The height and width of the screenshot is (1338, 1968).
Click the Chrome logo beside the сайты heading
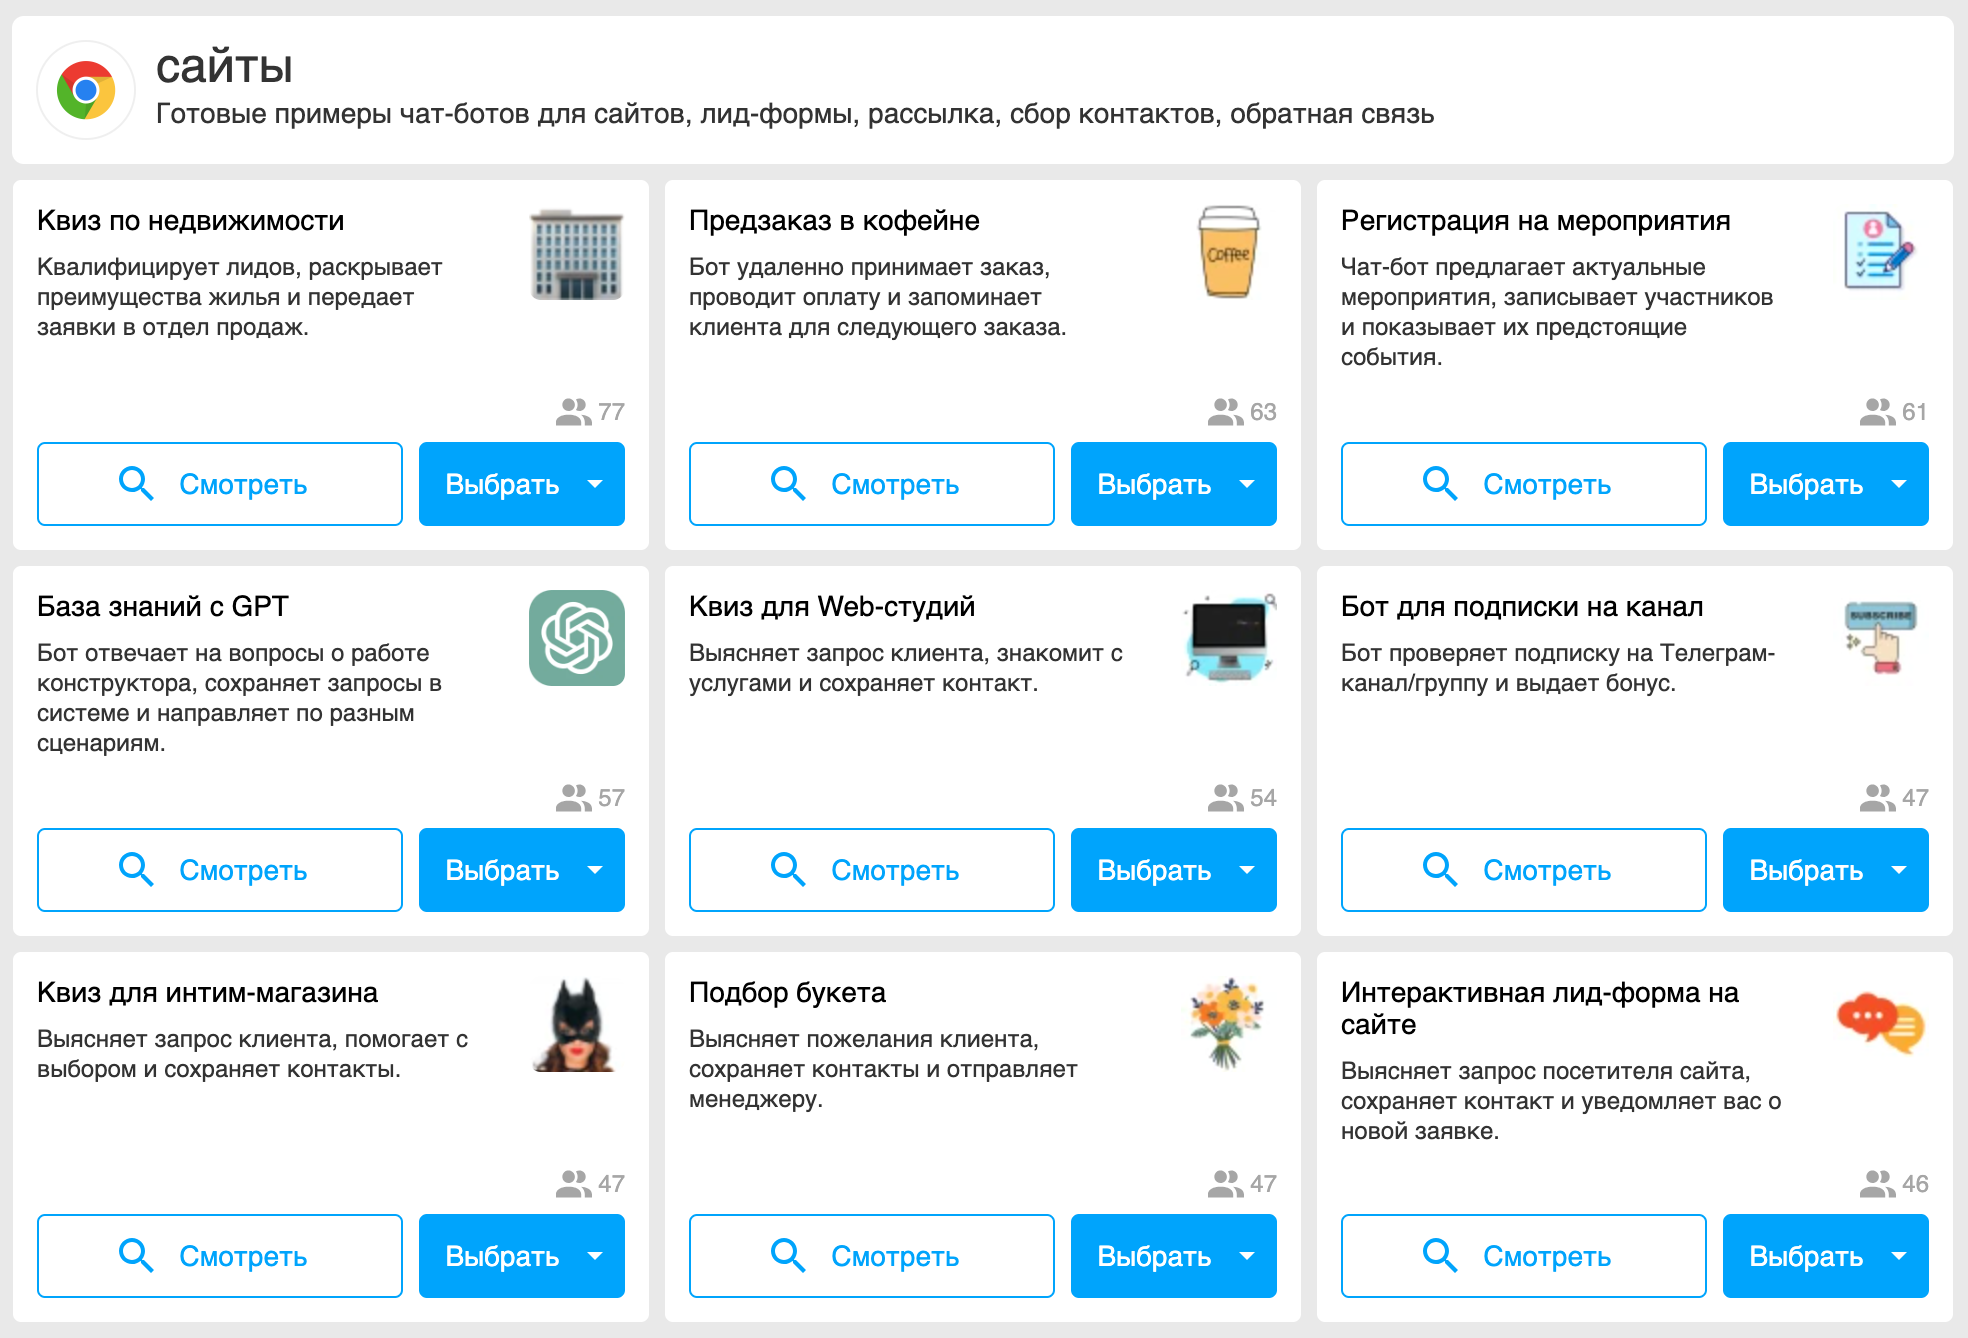[86, 90]
